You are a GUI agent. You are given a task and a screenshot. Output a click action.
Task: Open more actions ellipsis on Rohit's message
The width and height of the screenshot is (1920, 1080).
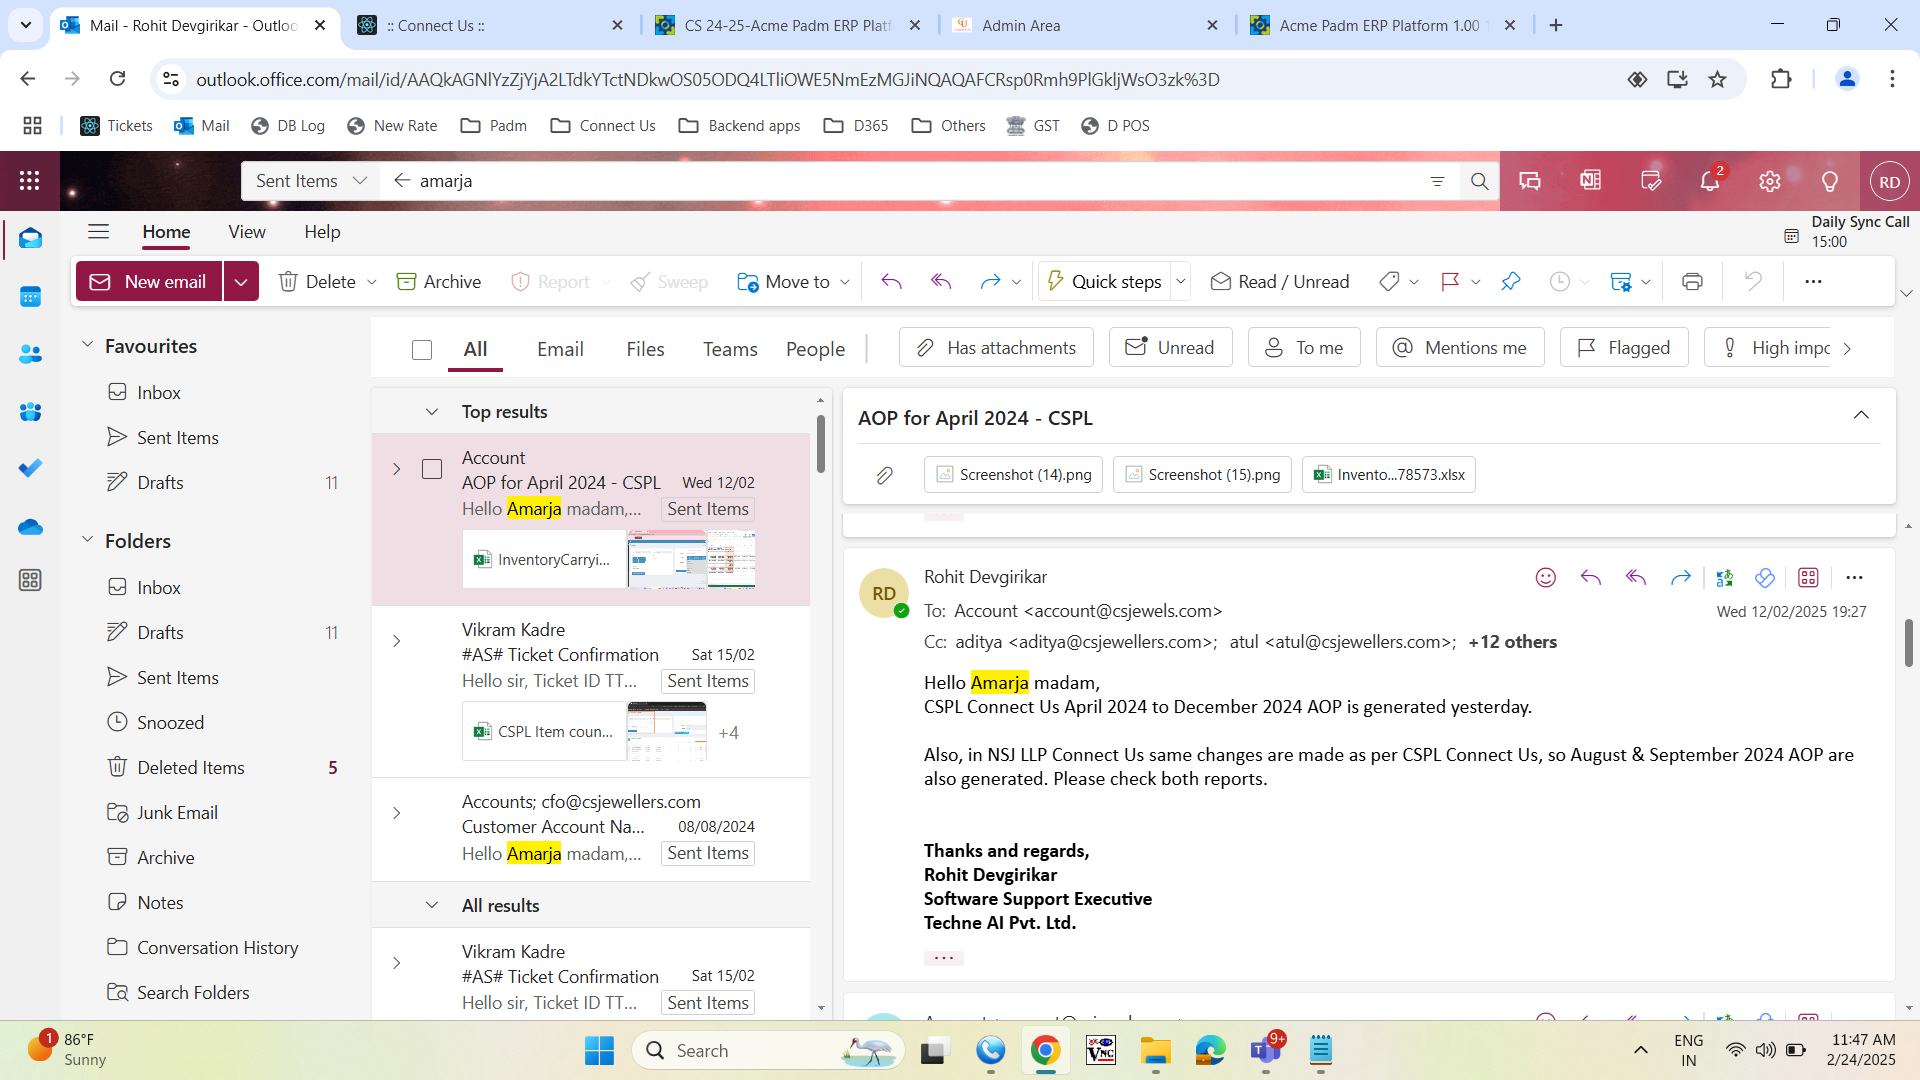coord(1854,578)
